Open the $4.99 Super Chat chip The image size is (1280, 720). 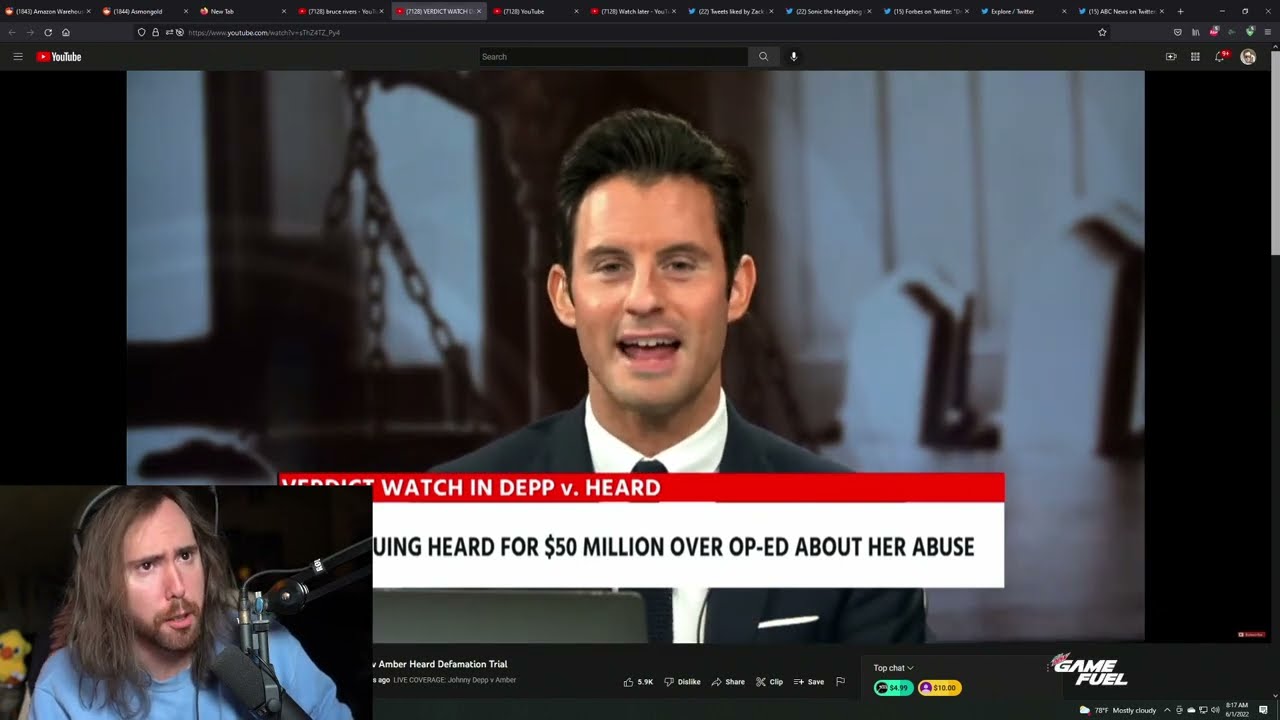tap(893, 688)
